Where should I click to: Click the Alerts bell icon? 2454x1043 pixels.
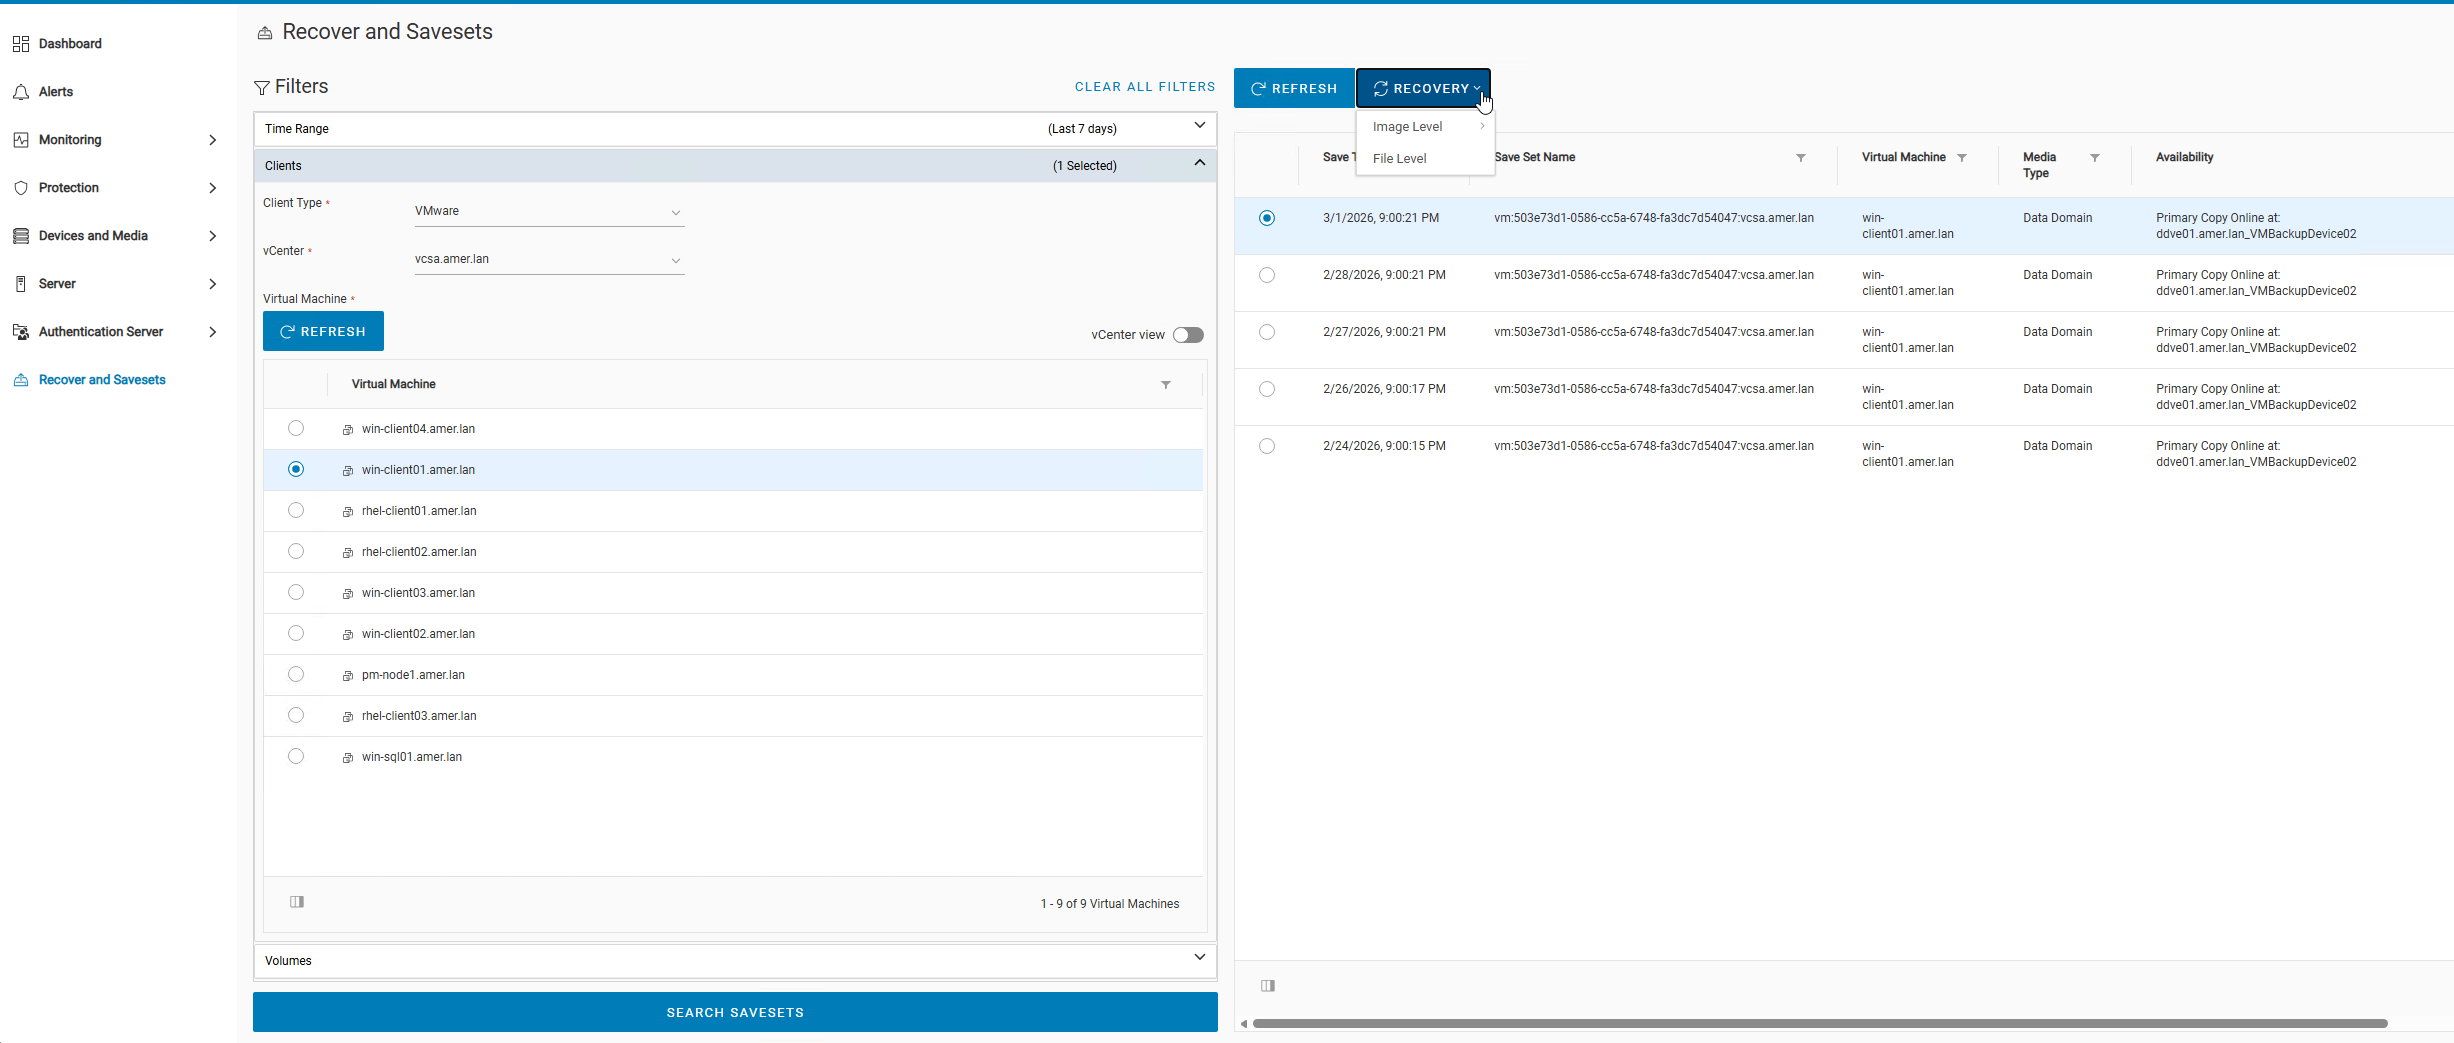(21, 92)
